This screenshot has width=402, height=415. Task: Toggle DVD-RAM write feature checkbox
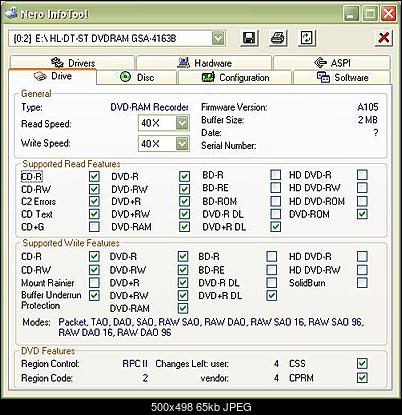(183, 308)
